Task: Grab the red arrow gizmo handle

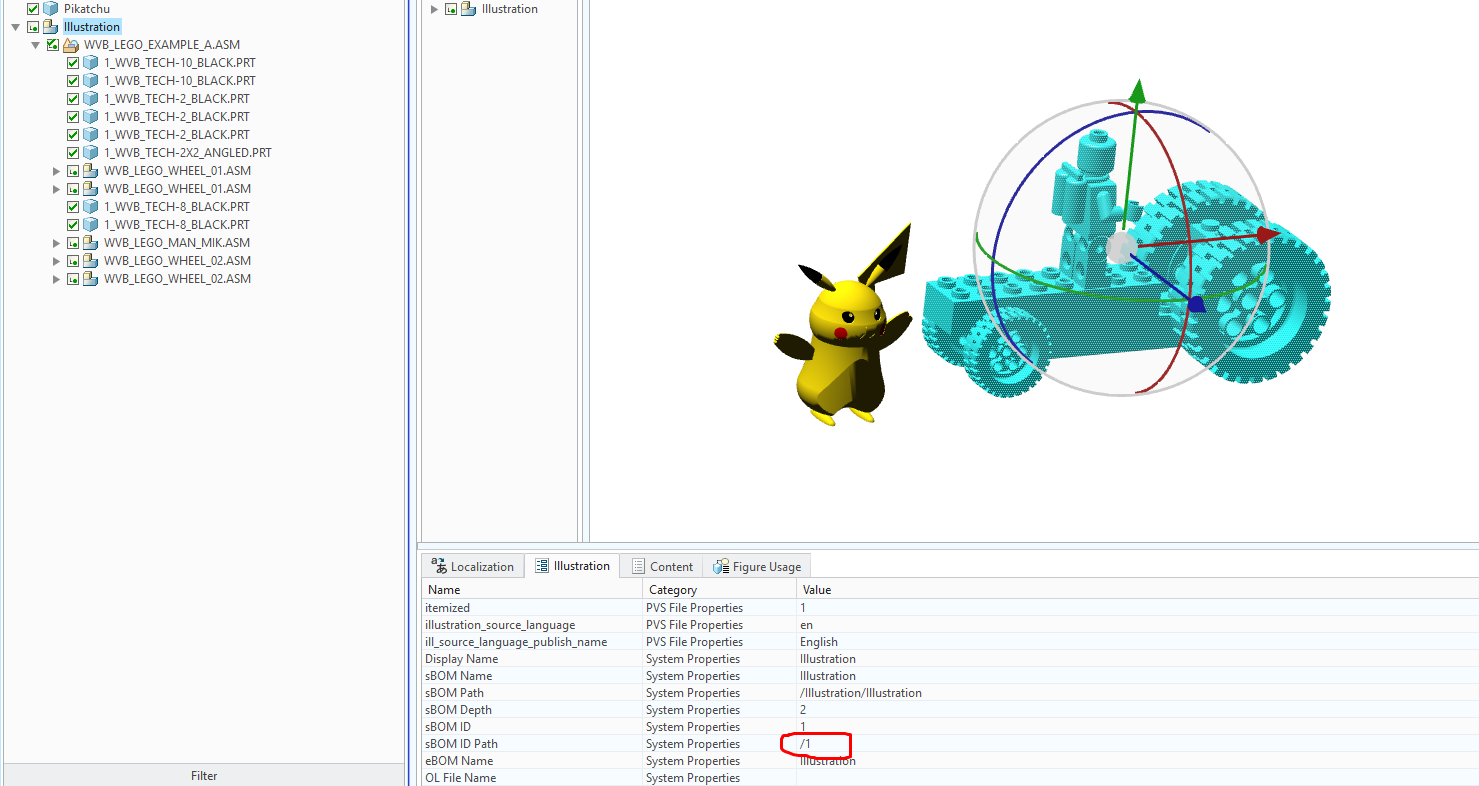Action: [1267, 235]
